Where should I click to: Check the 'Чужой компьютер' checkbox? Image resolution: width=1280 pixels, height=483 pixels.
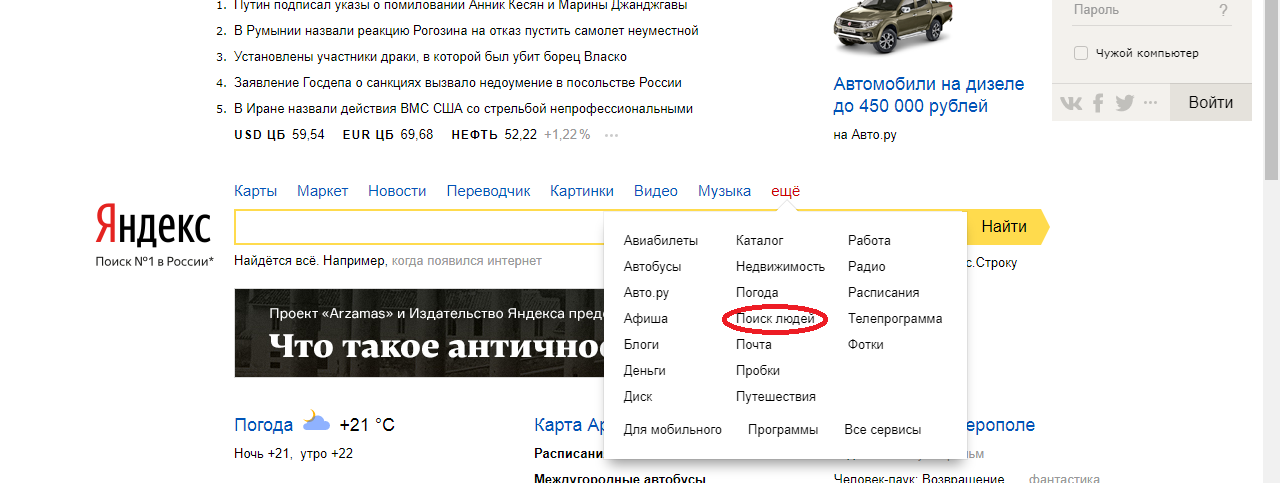pos(1081,53)
